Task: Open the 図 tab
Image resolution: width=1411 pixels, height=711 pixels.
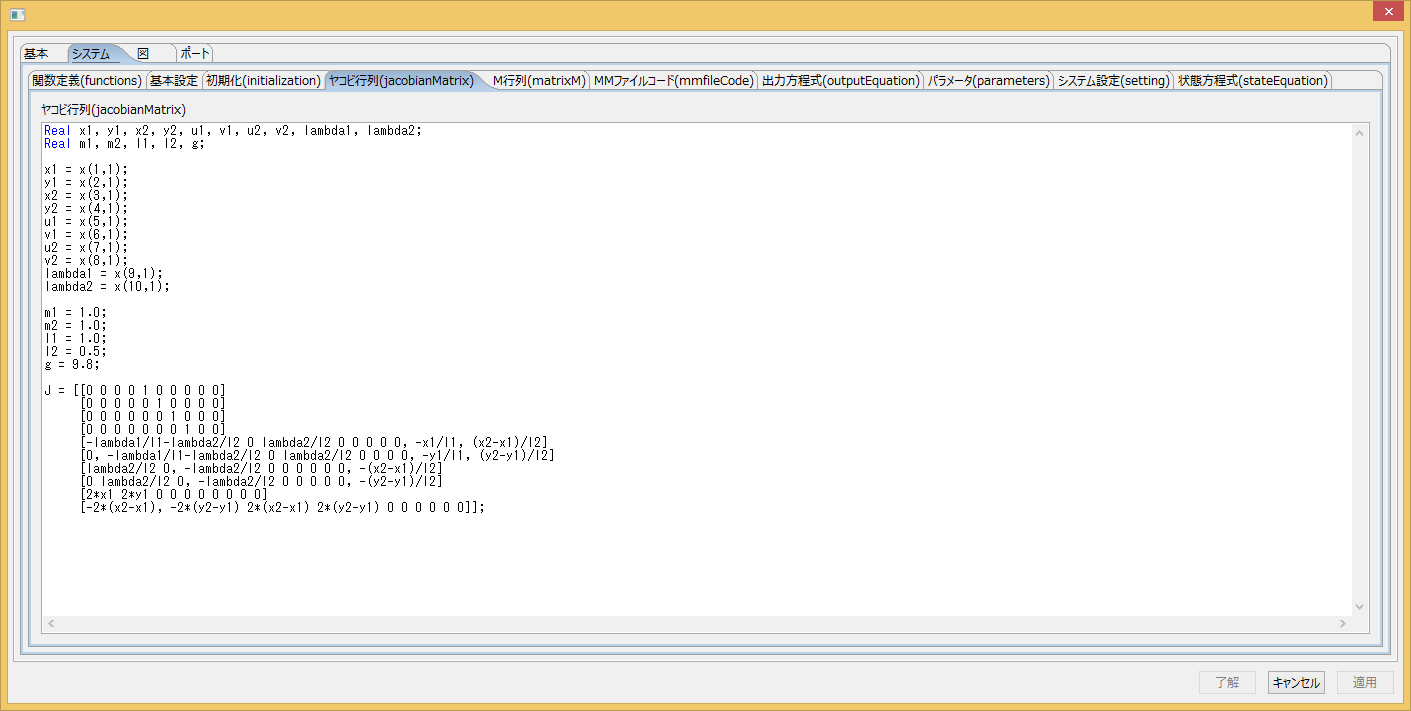Action: [143, 54]
